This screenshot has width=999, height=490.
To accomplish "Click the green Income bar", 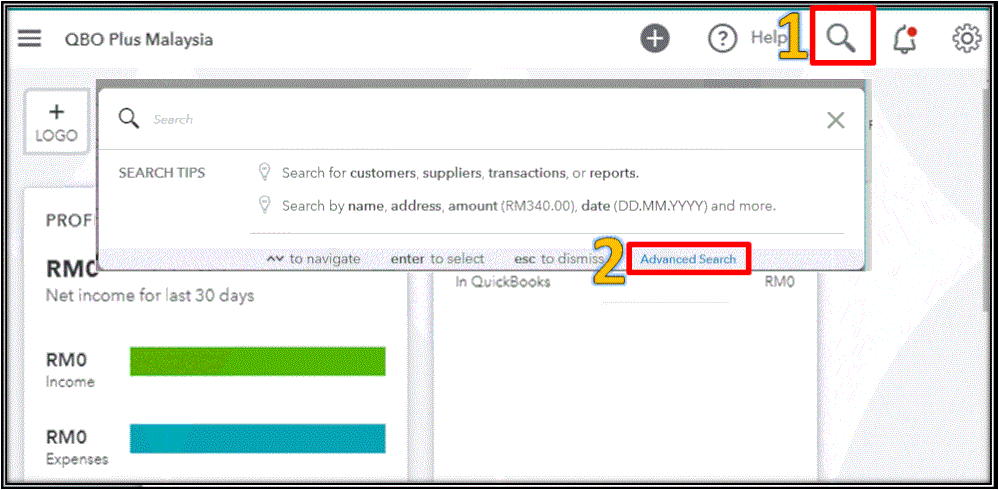I will (x=258, y=361).
